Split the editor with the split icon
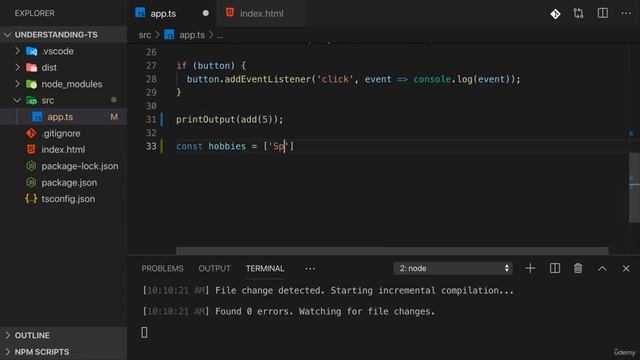The width and height of the screenshot is (640, 360). pos(602,13)
